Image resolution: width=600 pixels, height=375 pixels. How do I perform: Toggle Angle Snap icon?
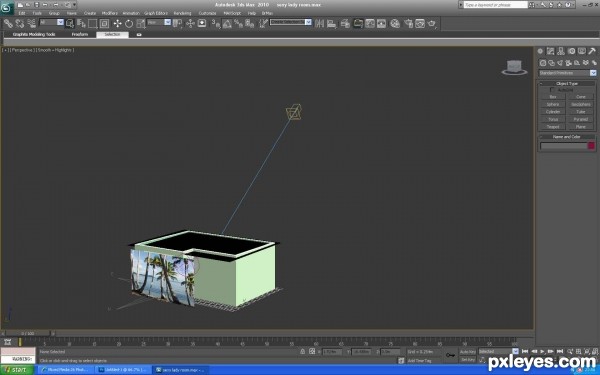pyautogui.click(x=227, y=24)
